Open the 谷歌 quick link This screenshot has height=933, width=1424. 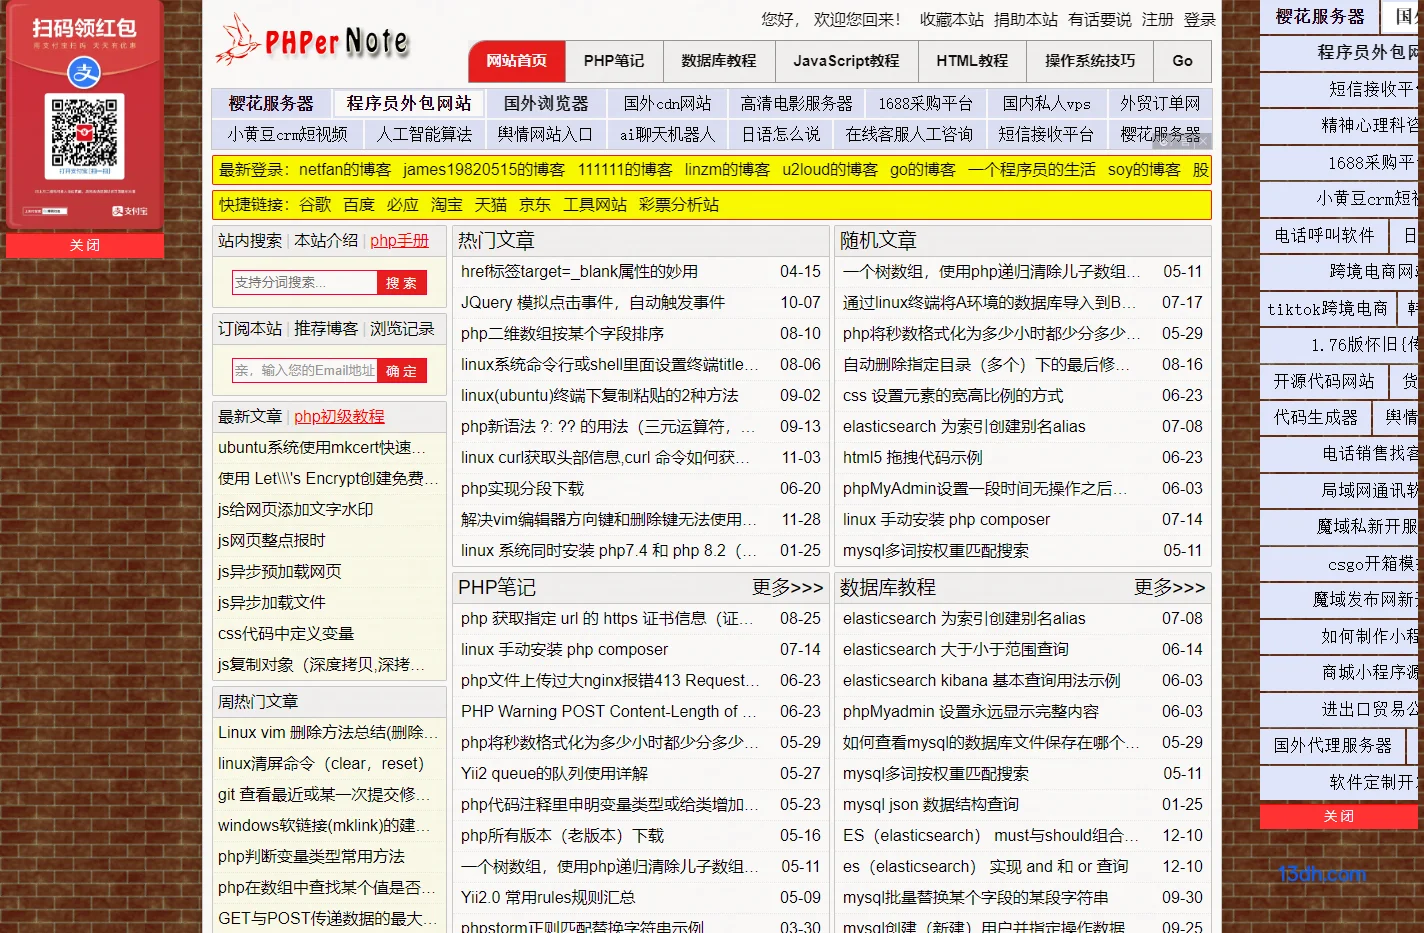315,205
